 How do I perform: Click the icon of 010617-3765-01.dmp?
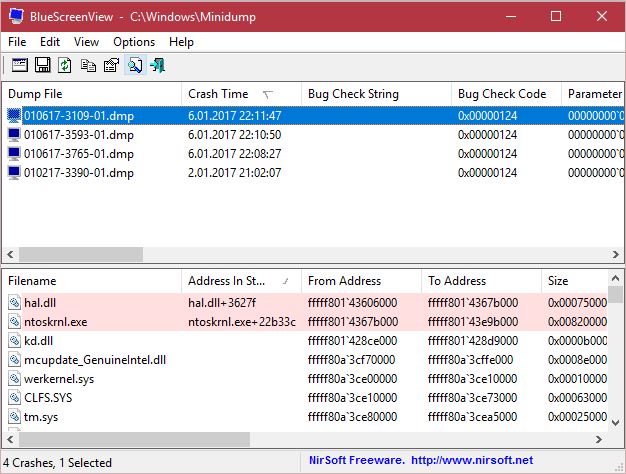pyautogui.click(x=14, y=154)
